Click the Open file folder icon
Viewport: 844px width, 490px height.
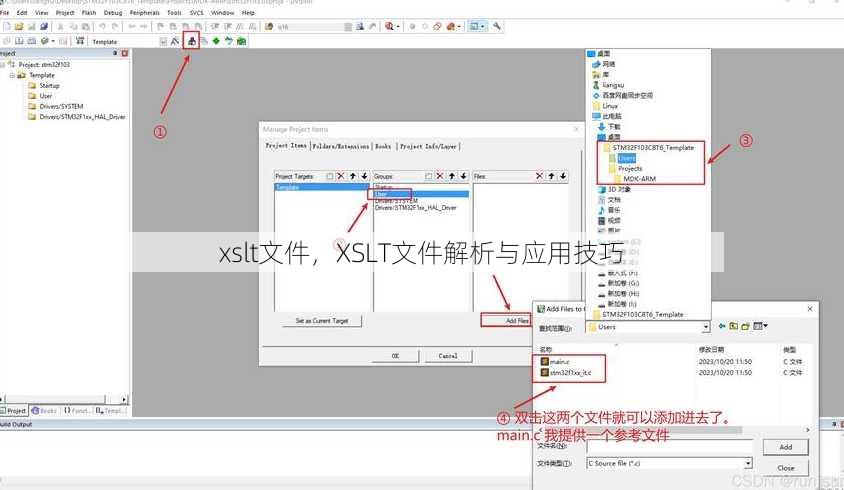tap(19, 26)
